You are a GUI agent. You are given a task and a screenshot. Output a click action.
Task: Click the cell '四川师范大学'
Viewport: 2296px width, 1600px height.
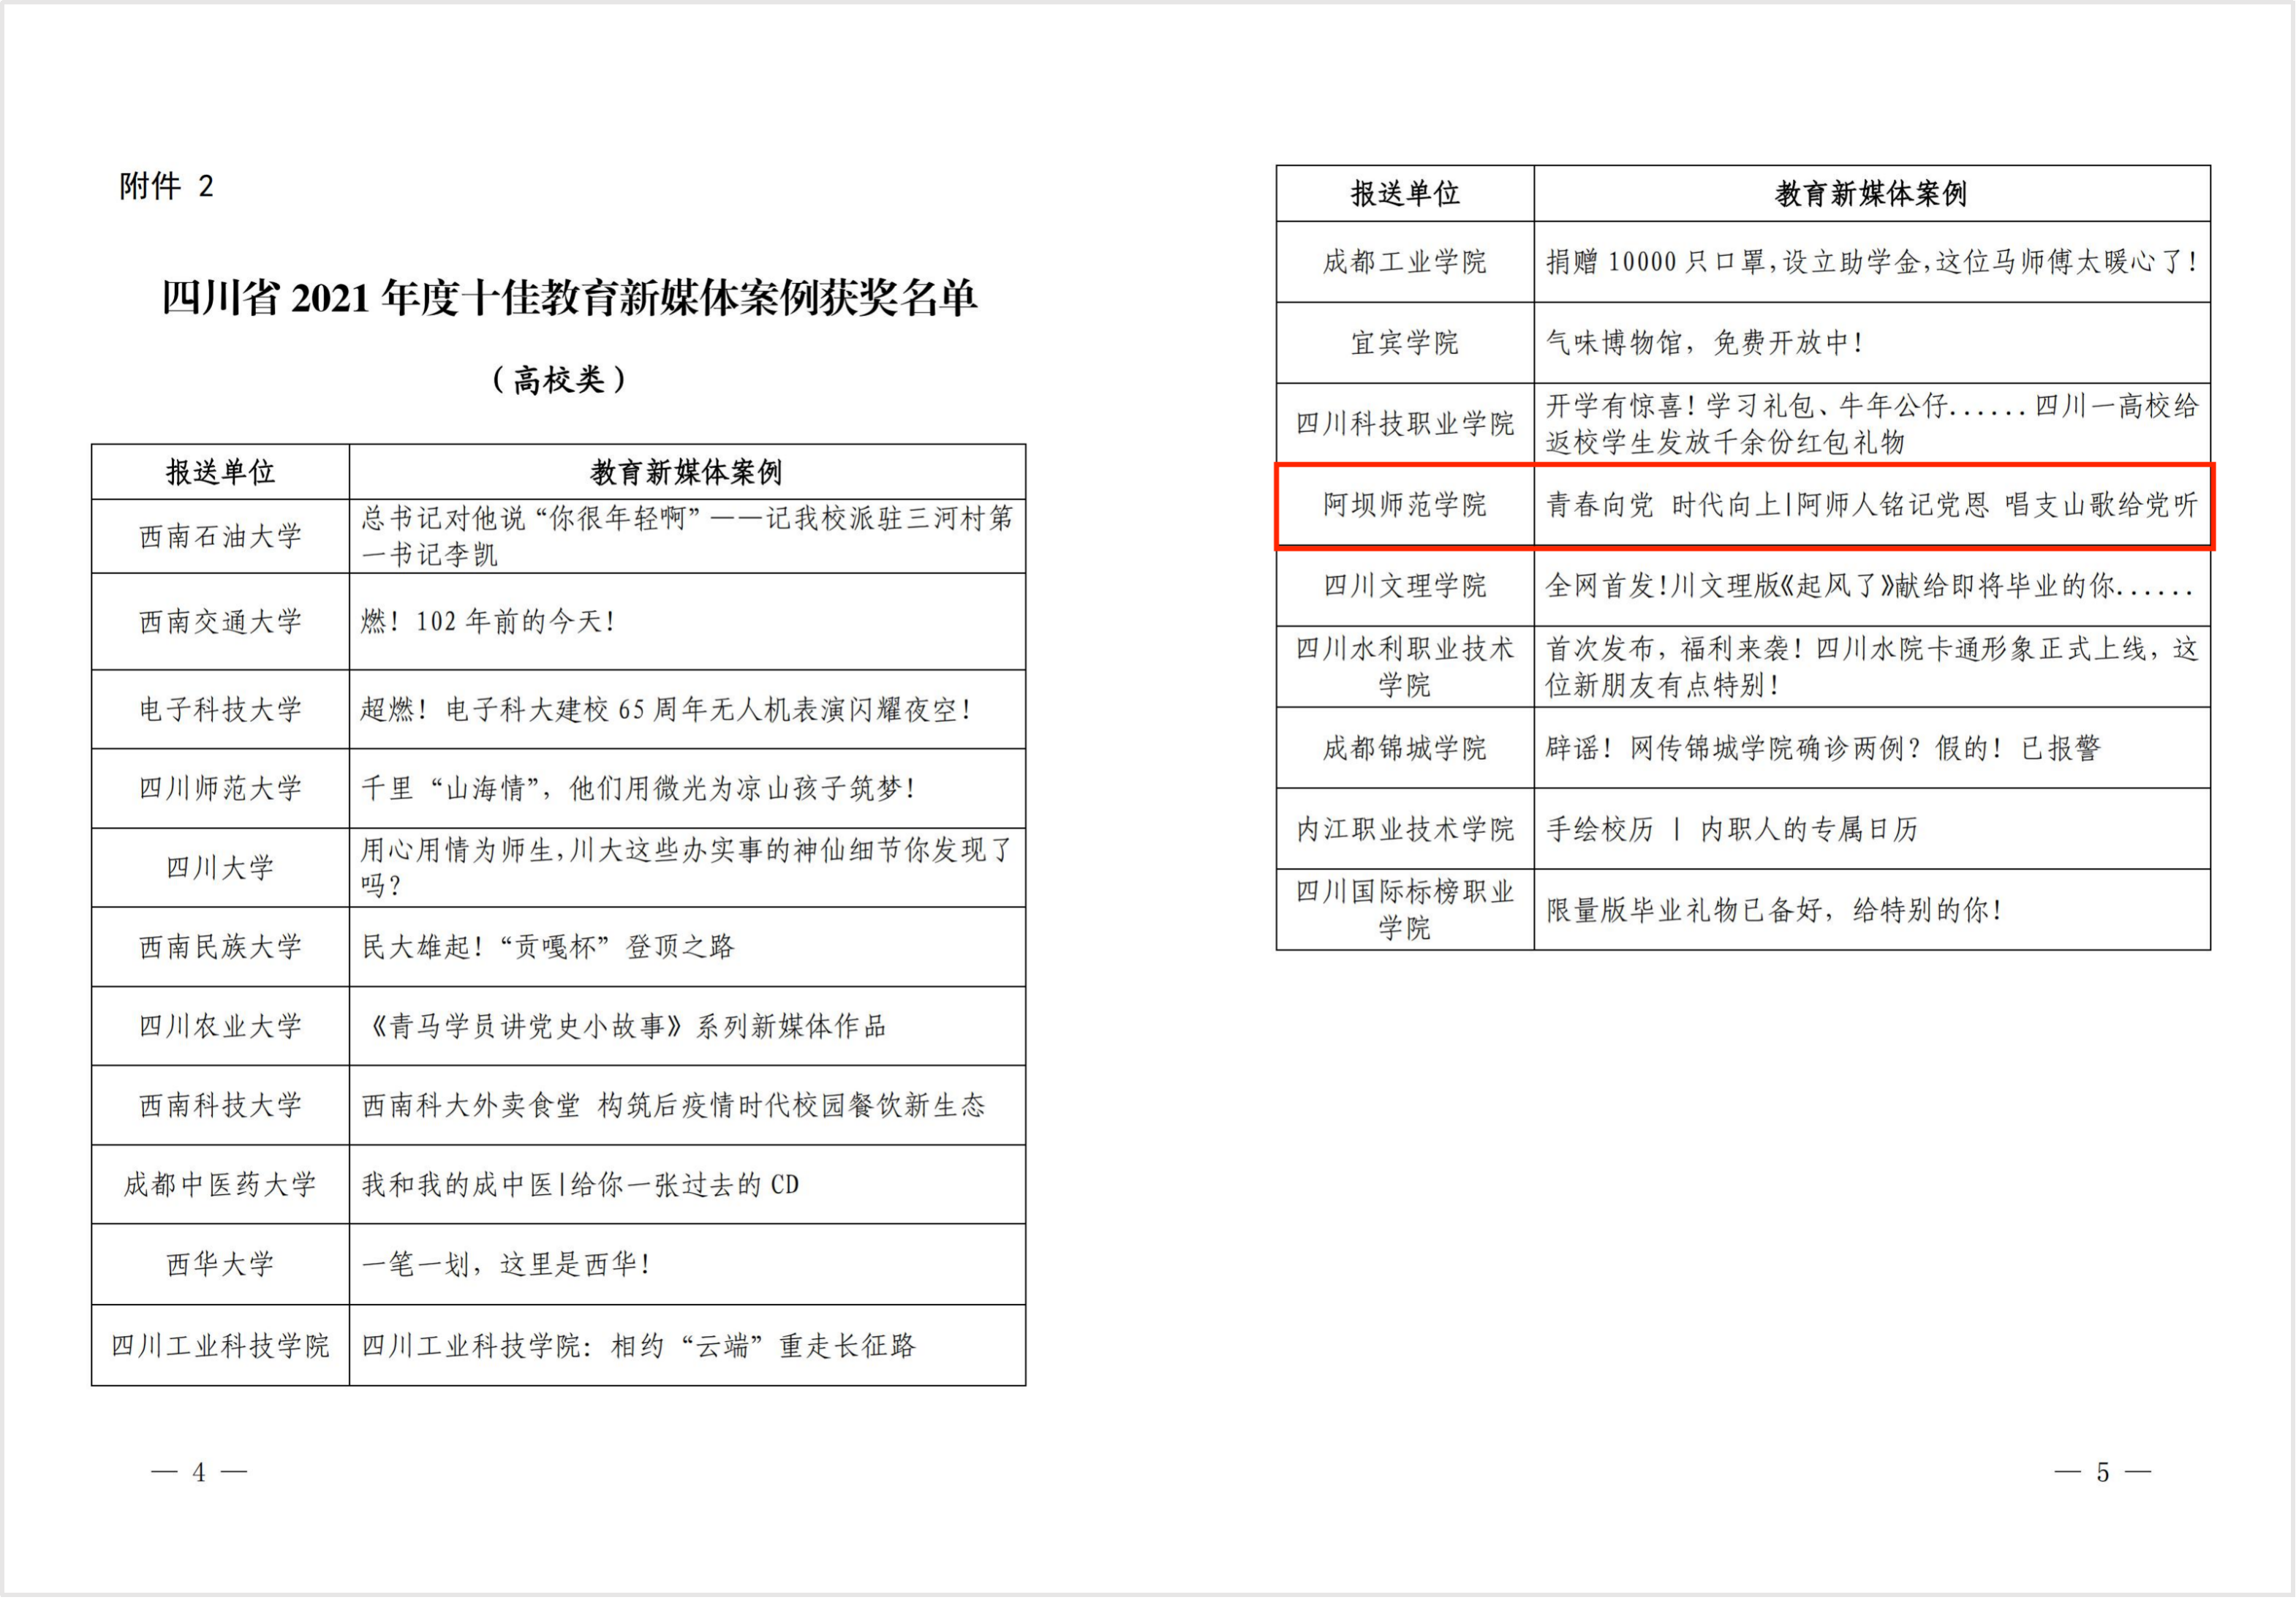point(220,789)
